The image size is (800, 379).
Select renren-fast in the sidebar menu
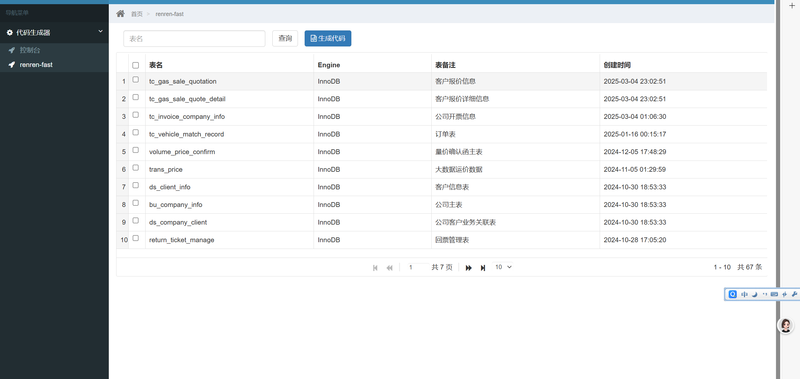pos(36,65)
